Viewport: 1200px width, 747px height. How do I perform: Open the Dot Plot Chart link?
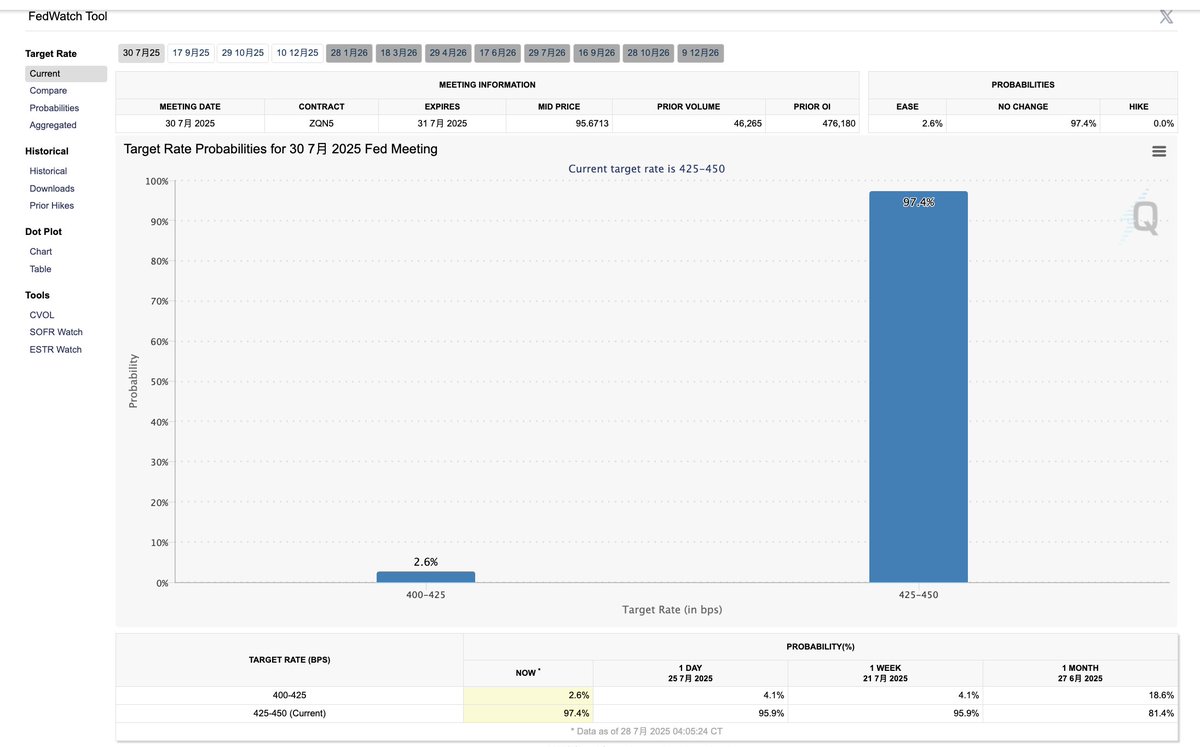click(x=41, y=252)
